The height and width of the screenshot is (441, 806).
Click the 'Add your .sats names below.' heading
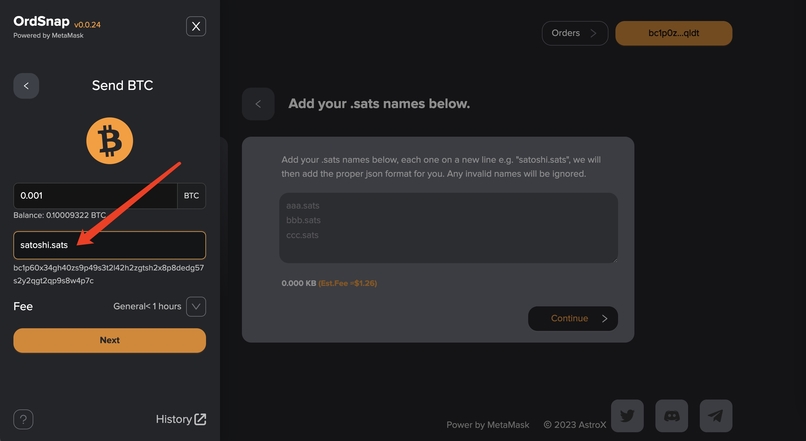379,104
